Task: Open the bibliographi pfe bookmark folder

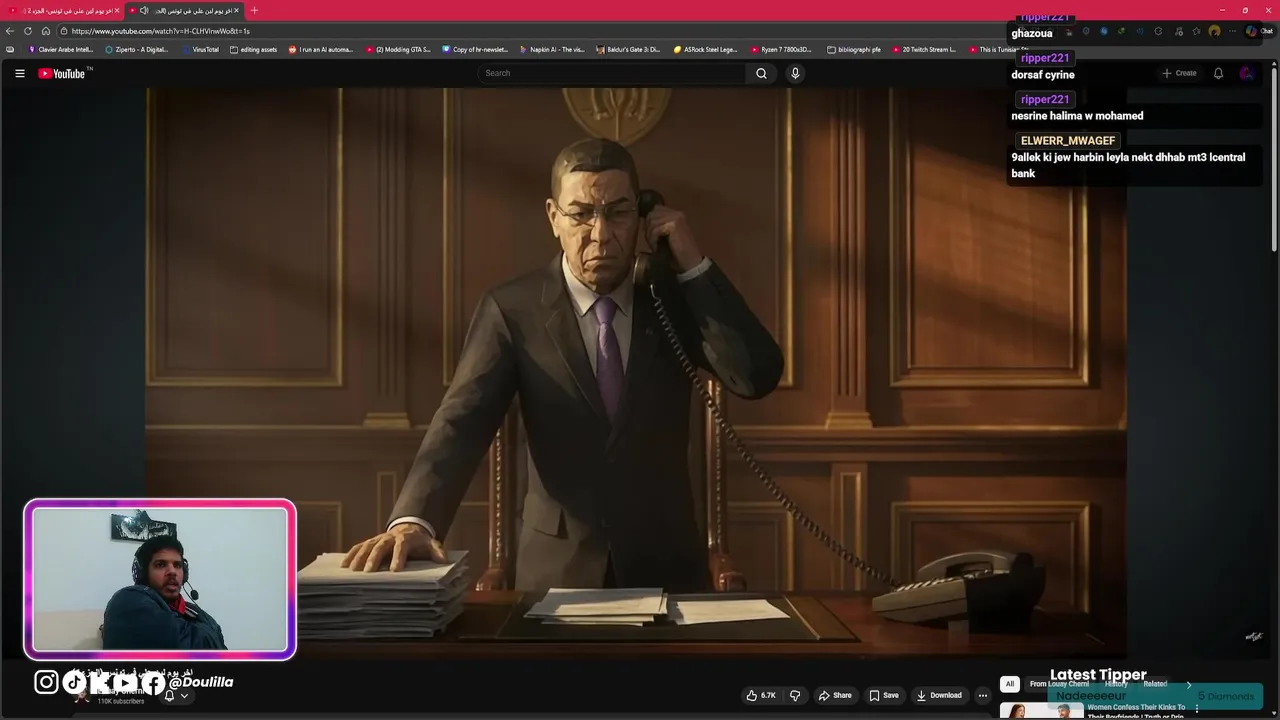Action: pyautogui.click(x=855, y=49)
